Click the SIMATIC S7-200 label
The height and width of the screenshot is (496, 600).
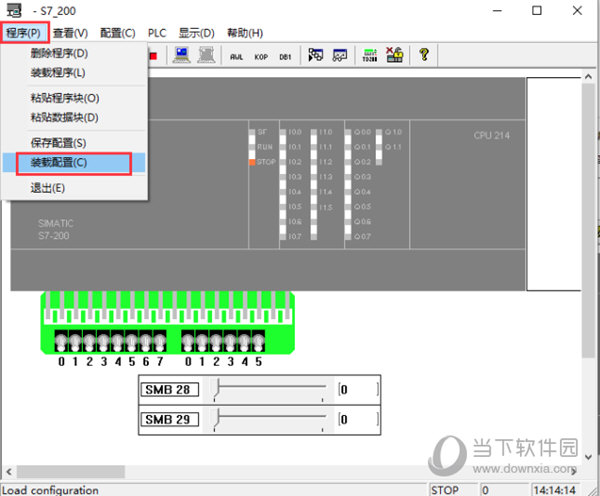point(55,229)
